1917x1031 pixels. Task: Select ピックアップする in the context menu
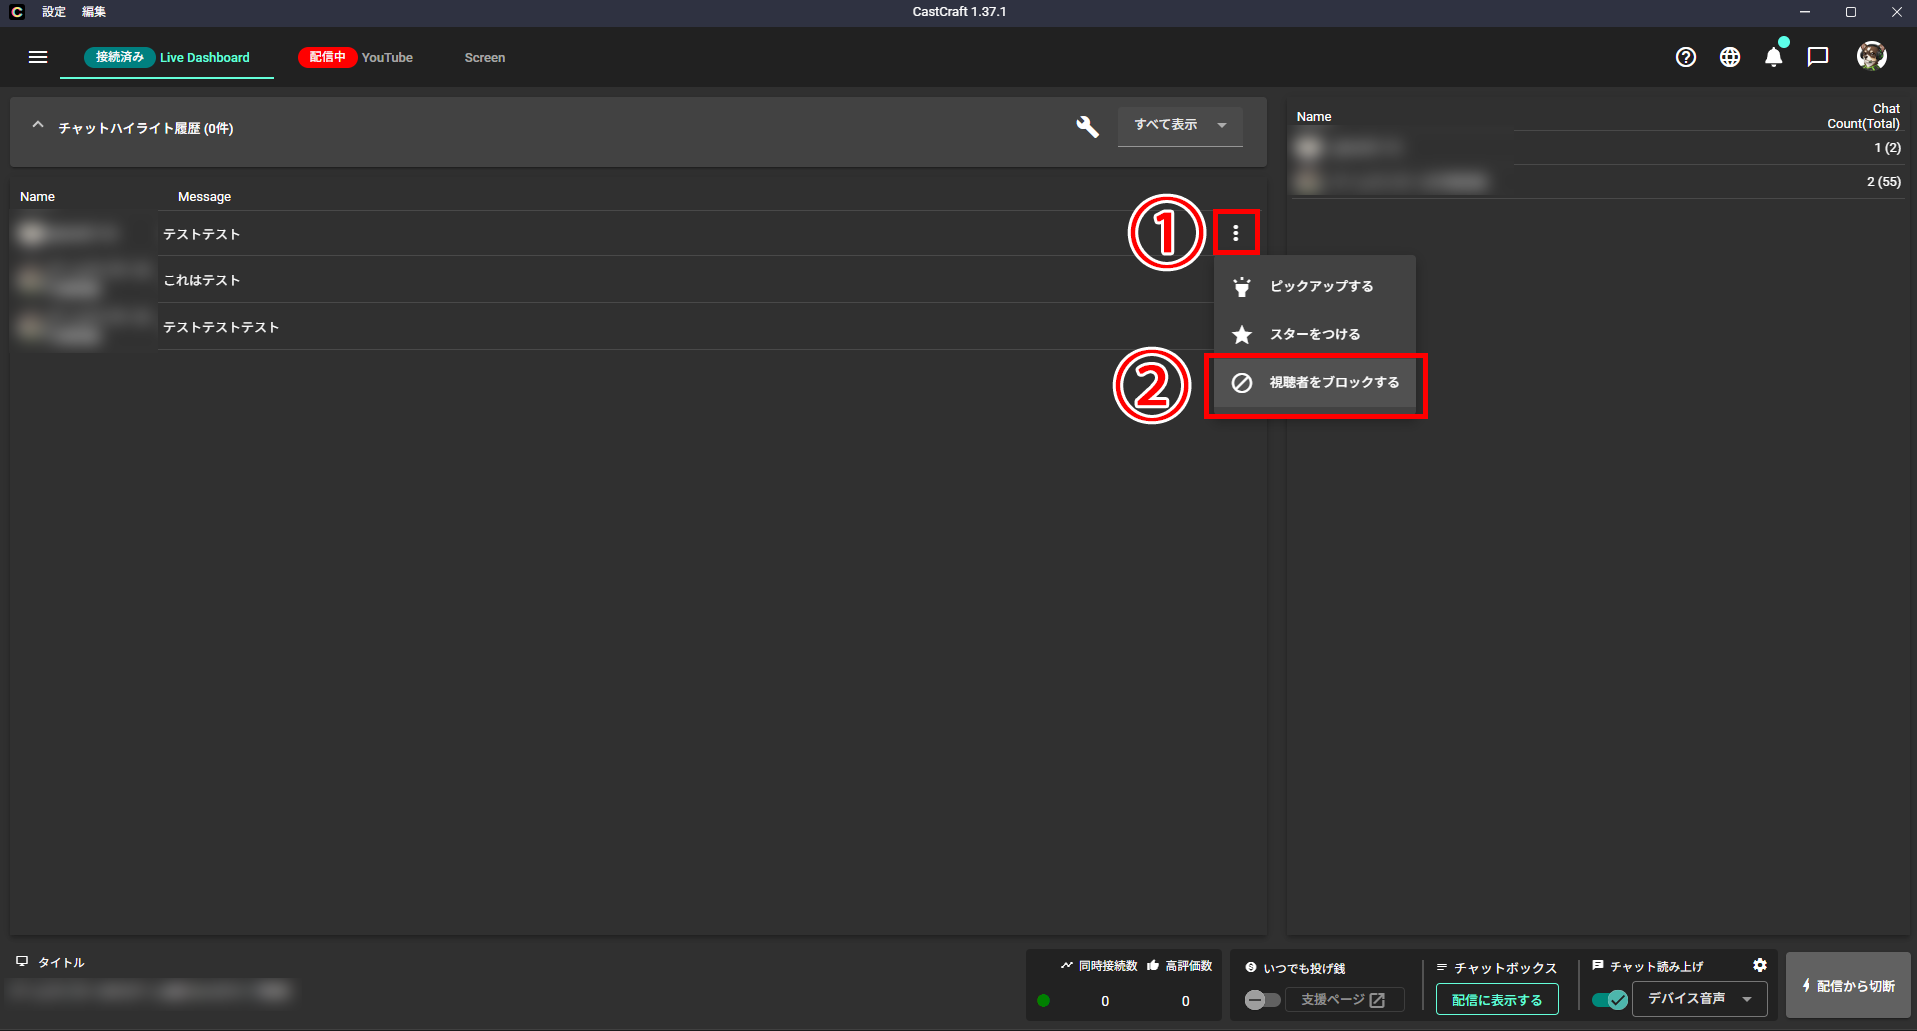pos(1315,286)
